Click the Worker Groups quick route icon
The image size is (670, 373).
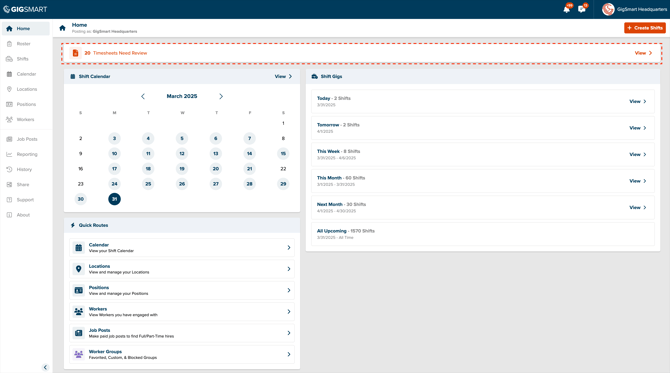[x=79, y=354]
